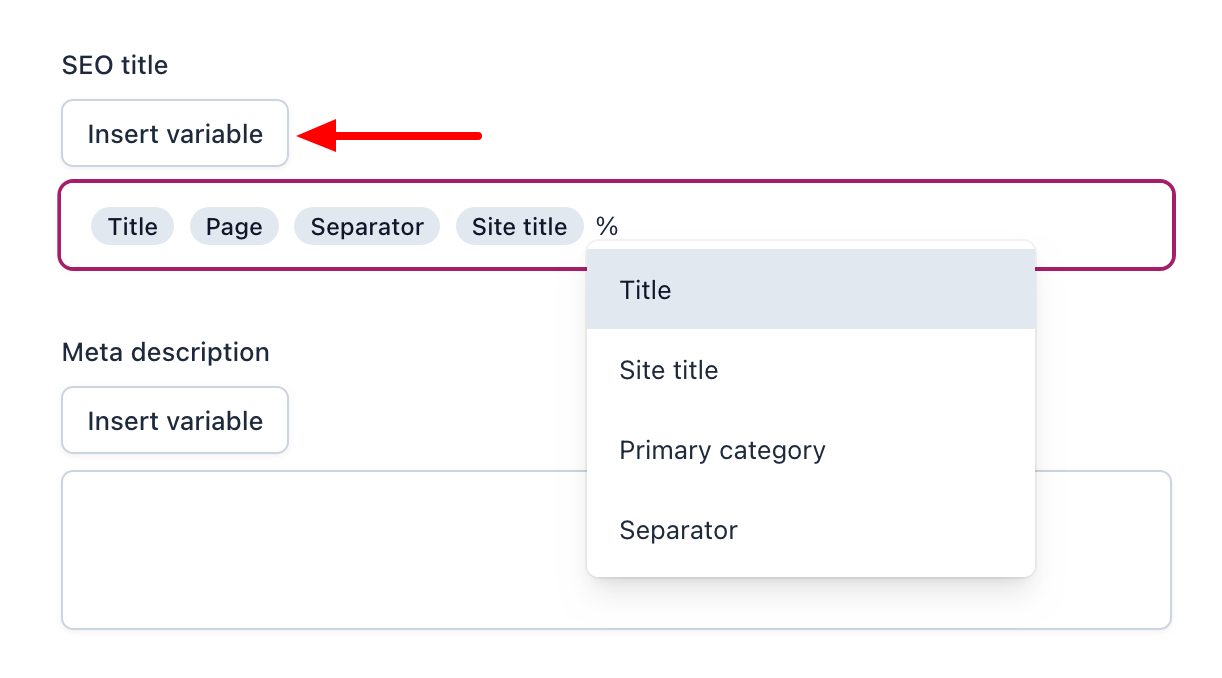This screenshot has width=1222, height=678.
Task: Select the Site title variable chip
Action: coord(519,226)
